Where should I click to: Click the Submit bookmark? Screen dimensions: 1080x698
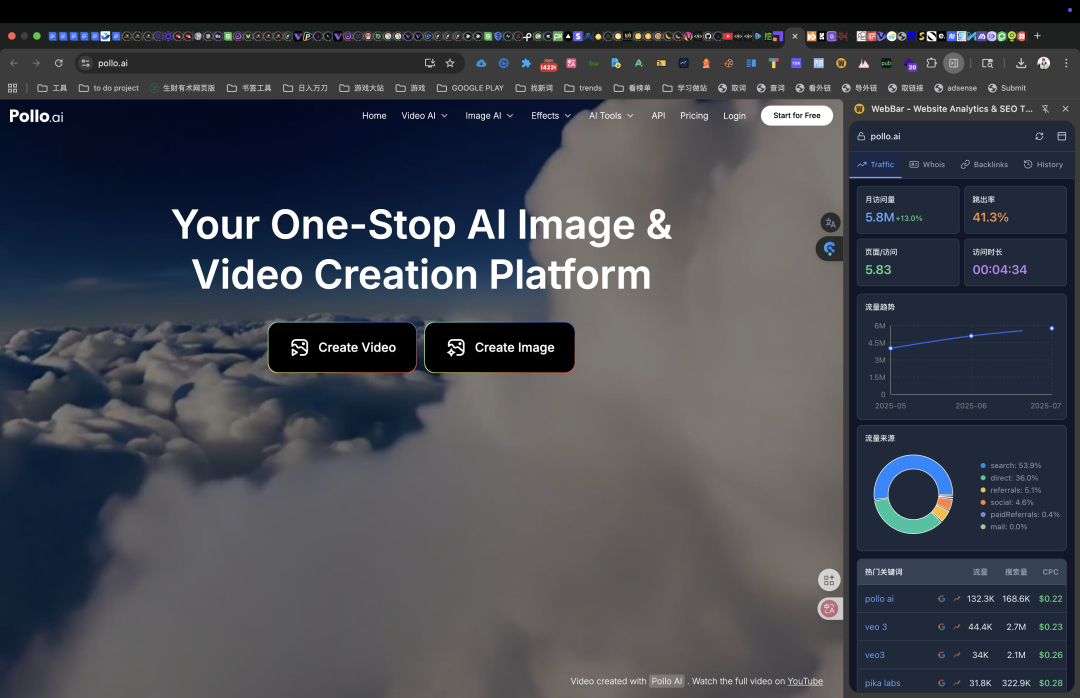click(x=1007, y=88)
